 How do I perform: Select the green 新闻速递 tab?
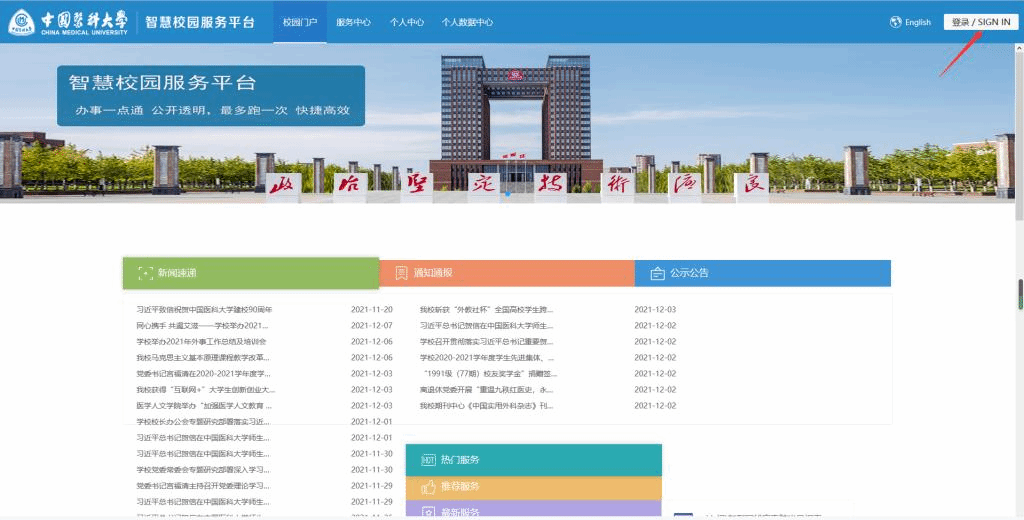click(x=251, y=273)
